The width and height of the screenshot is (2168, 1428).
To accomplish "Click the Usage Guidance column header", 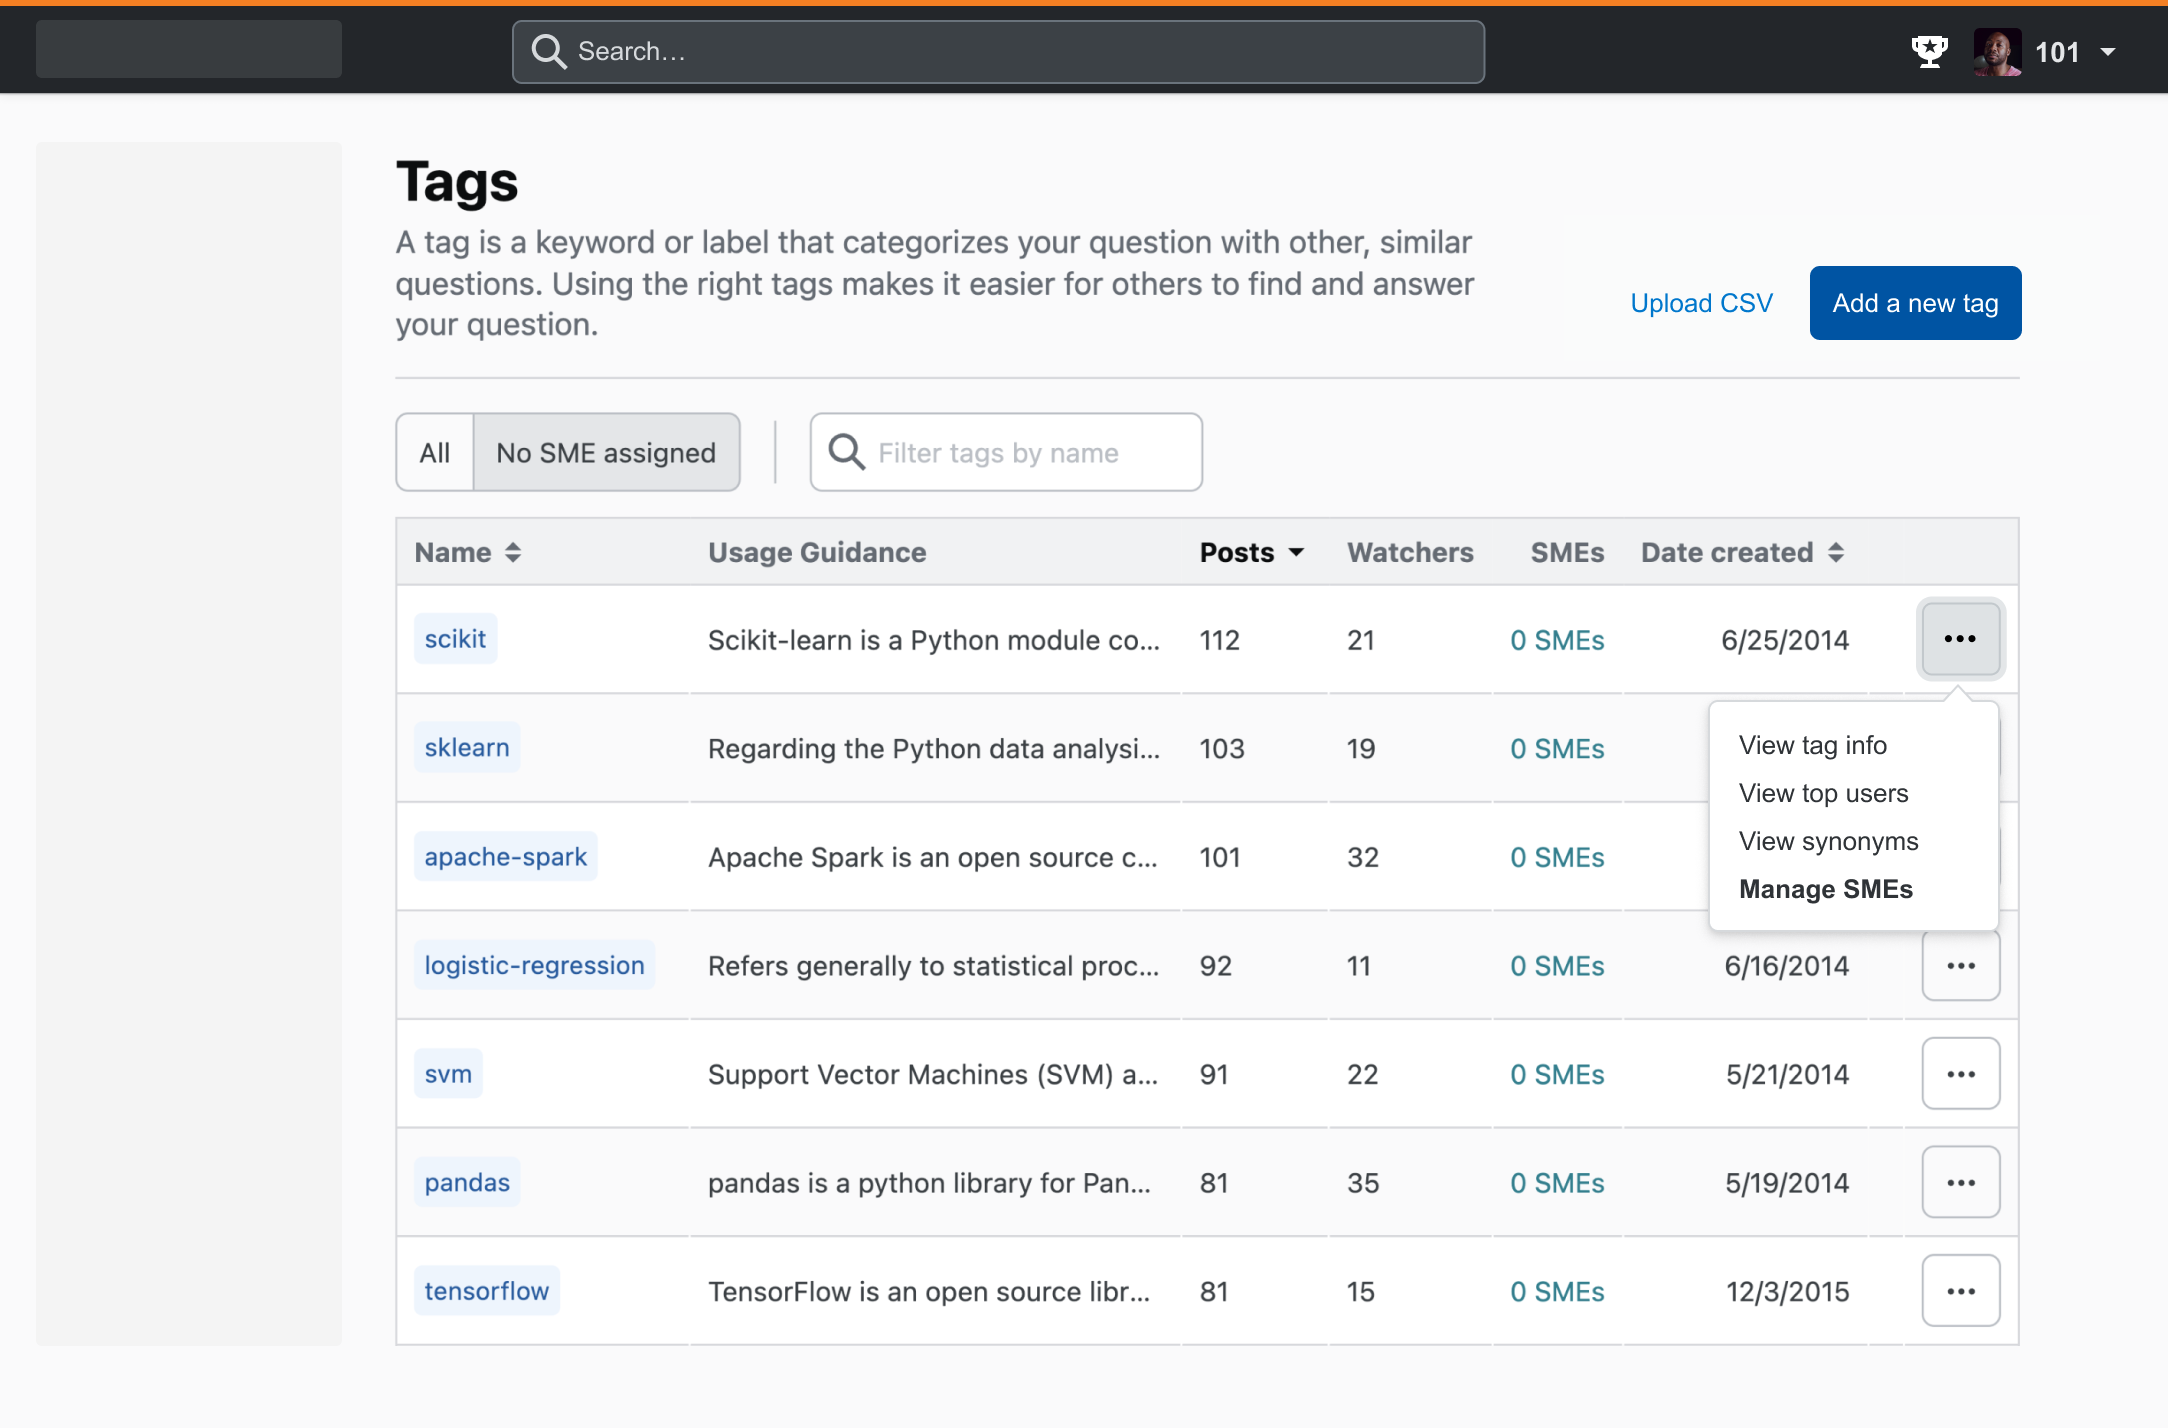I will (x=817, y=552).
